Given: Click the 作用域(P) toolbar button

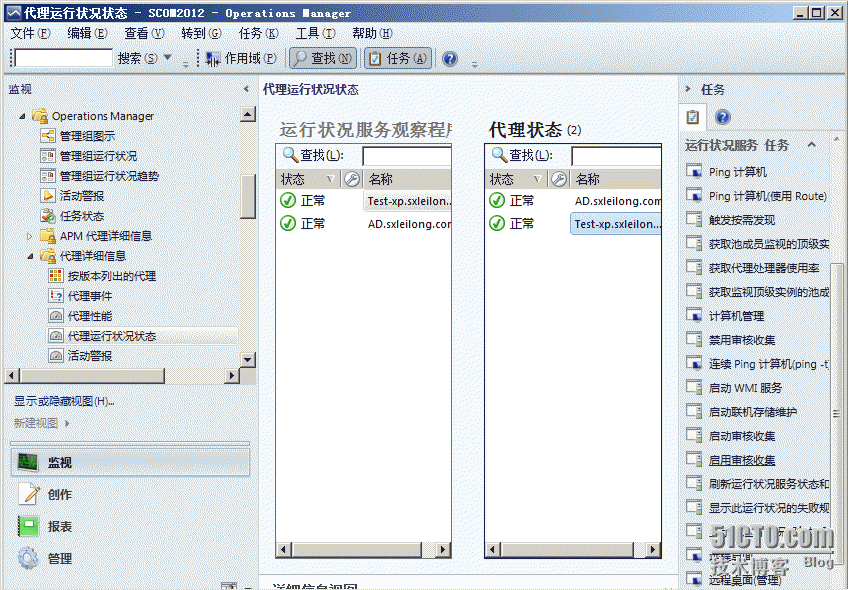Looking at the screenshot, I should click(x=241, y=58).
